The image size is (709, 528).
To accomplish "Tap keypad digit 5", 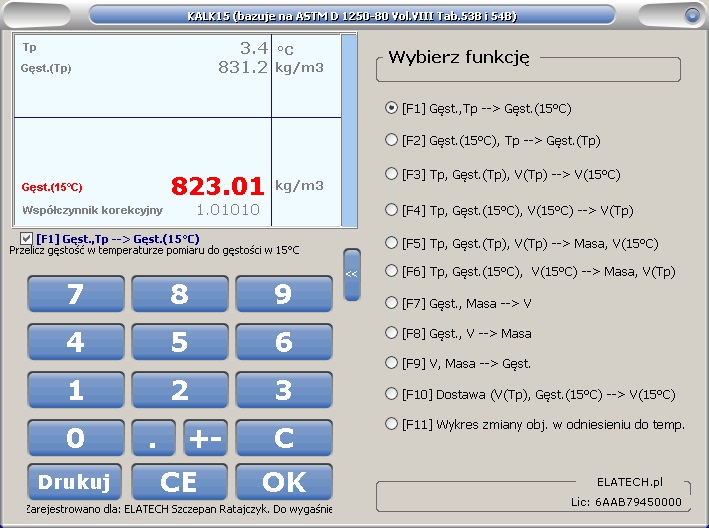I will coord(180,342).
